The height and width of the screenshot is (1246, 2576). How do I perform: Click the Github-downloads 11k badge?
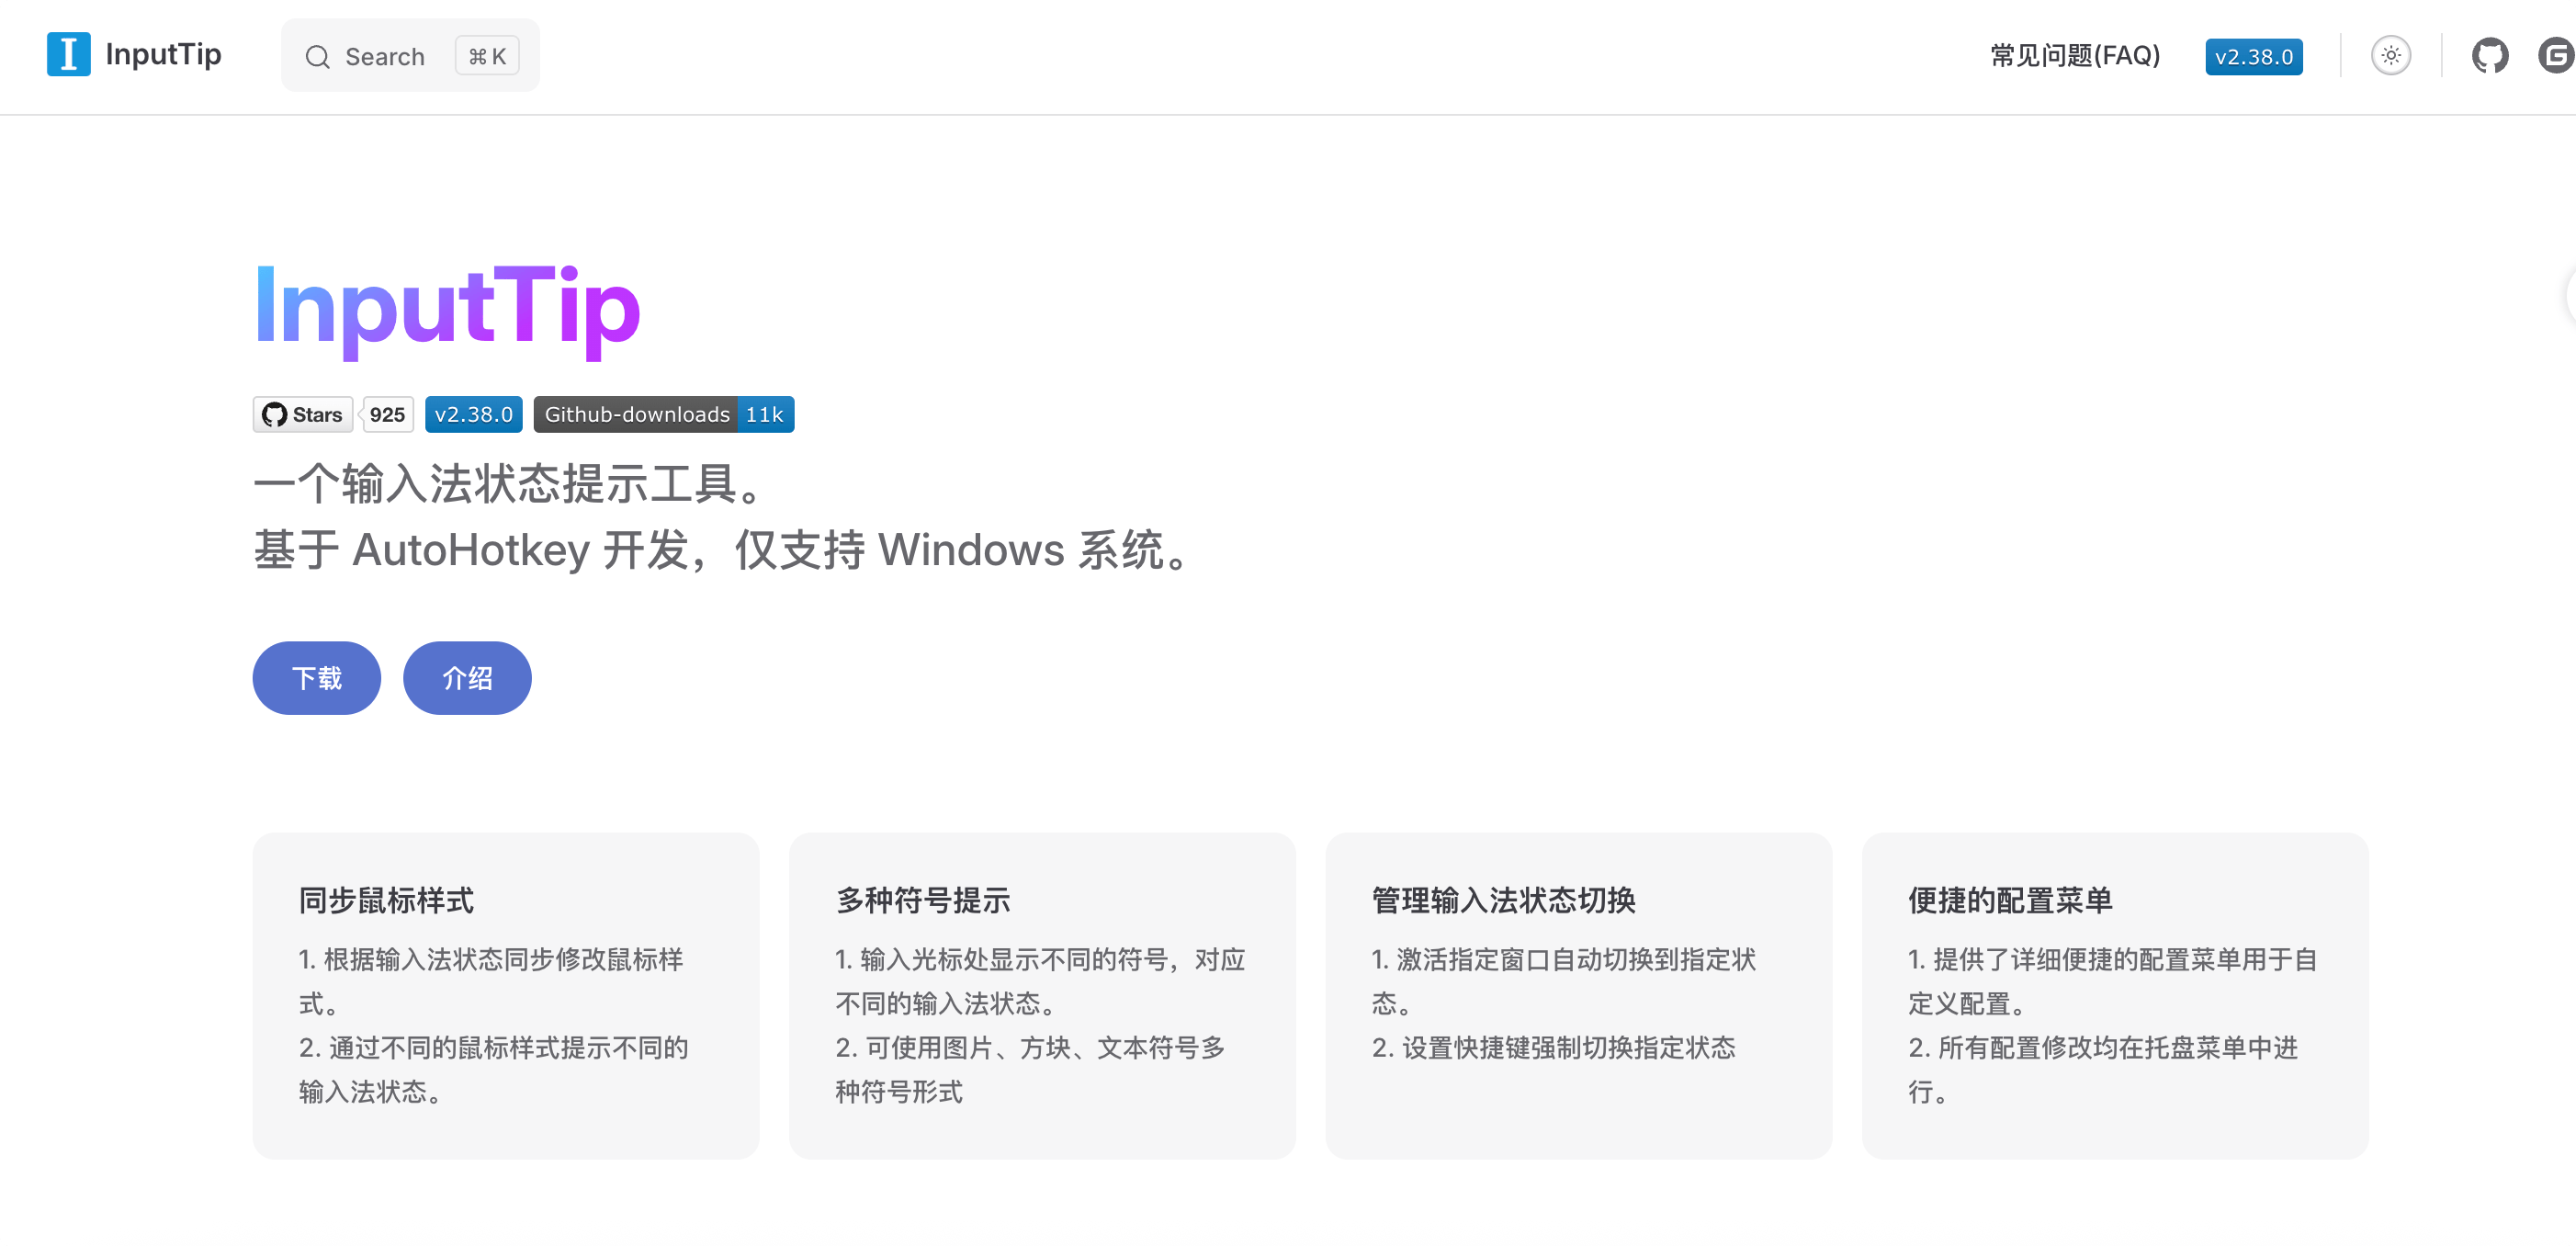tap(664, 414)
